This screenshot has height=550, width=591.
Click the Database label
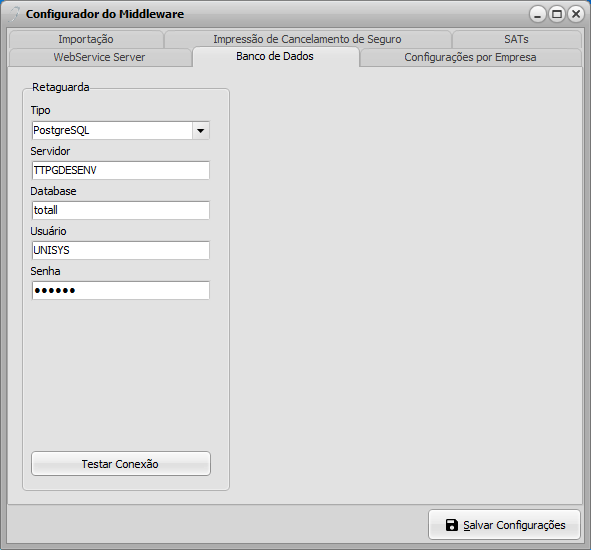[x=53, y=191]
